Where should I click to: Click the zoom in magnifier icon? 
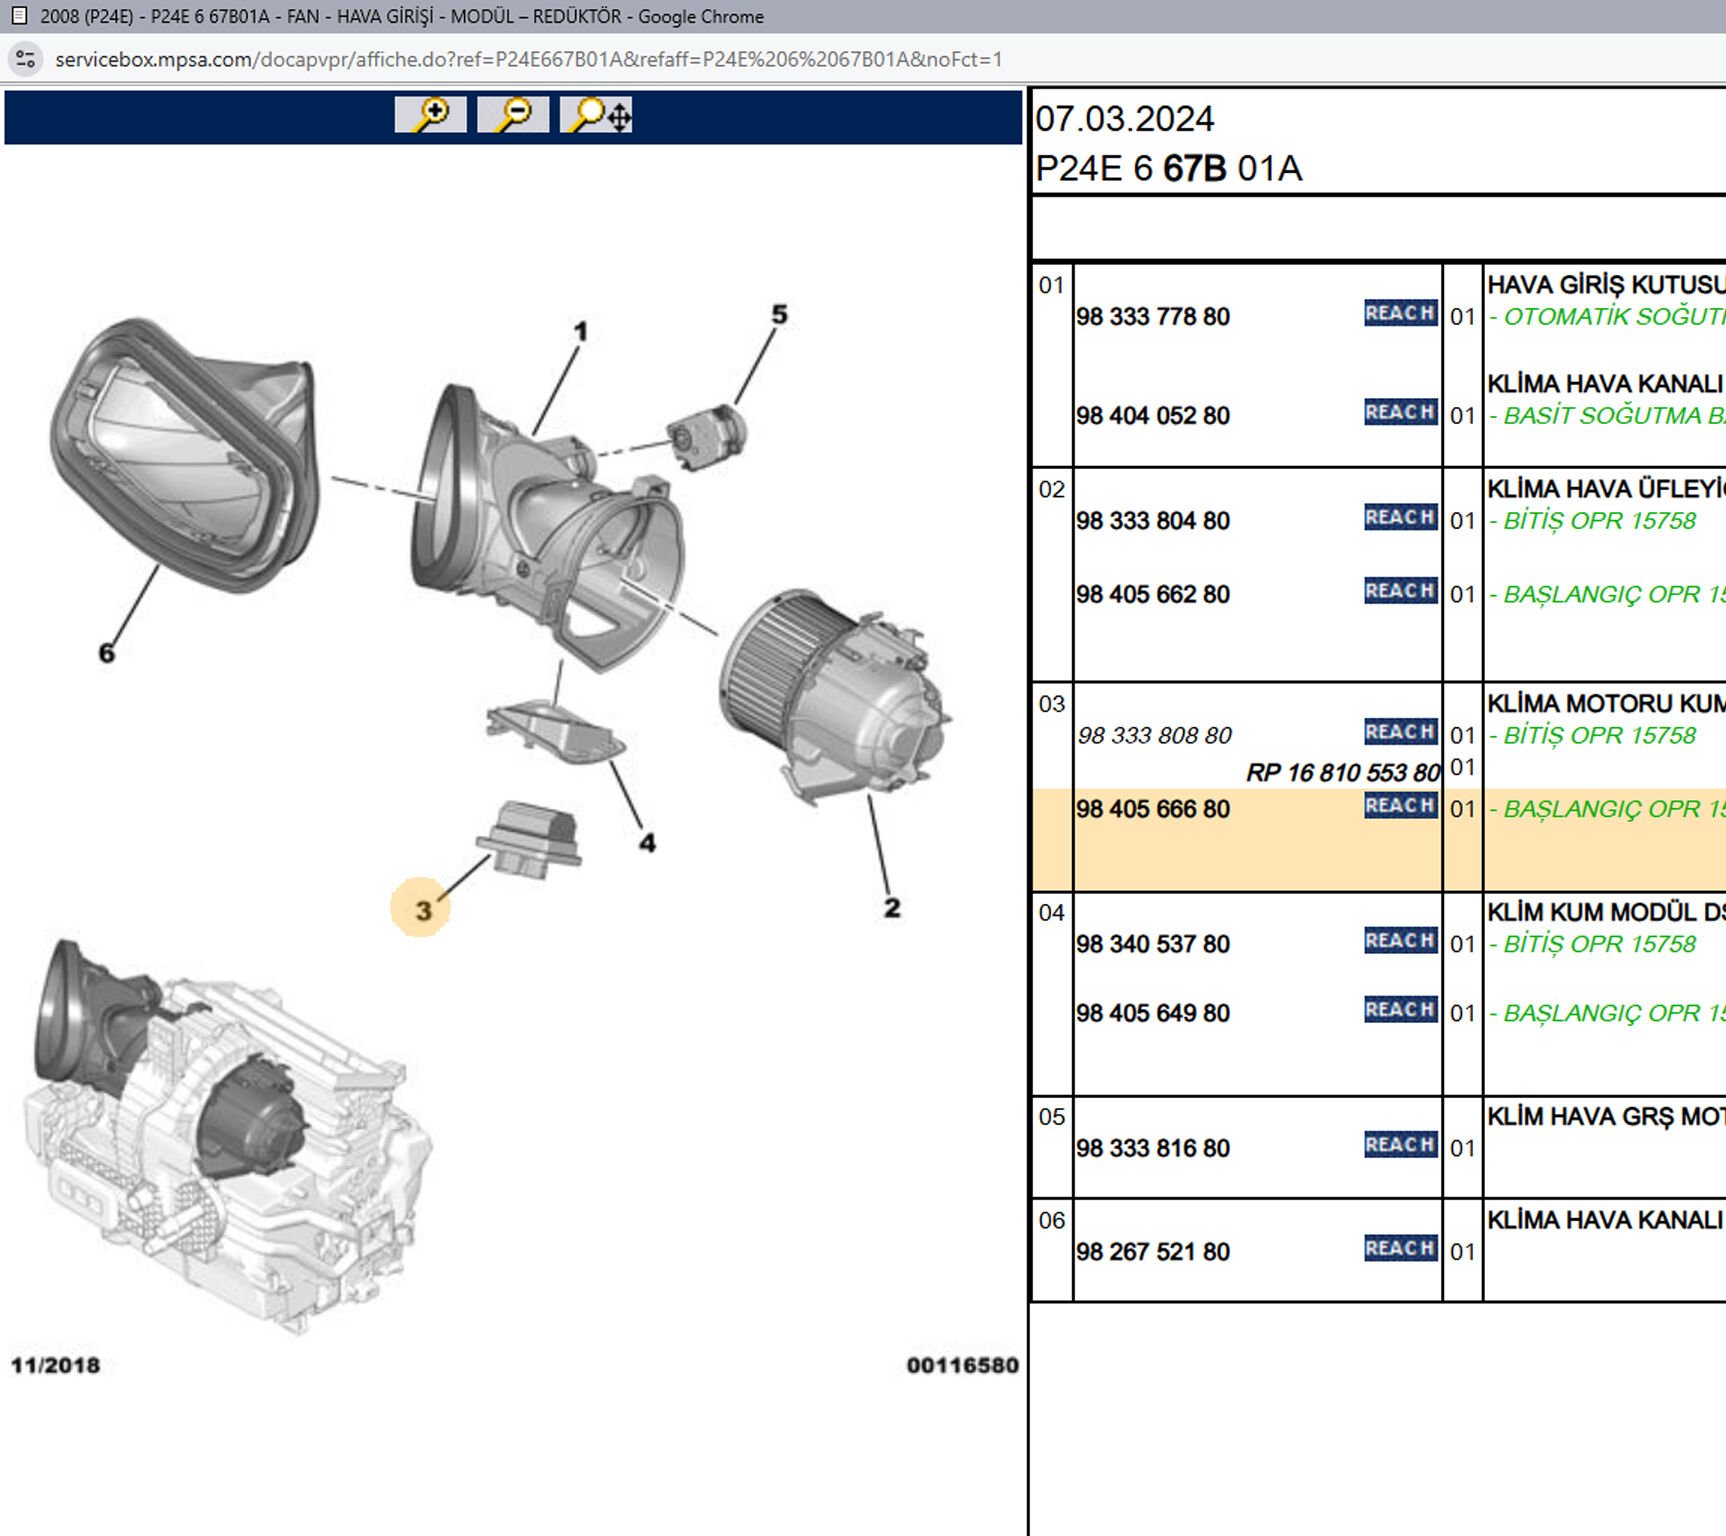(430, 115)
